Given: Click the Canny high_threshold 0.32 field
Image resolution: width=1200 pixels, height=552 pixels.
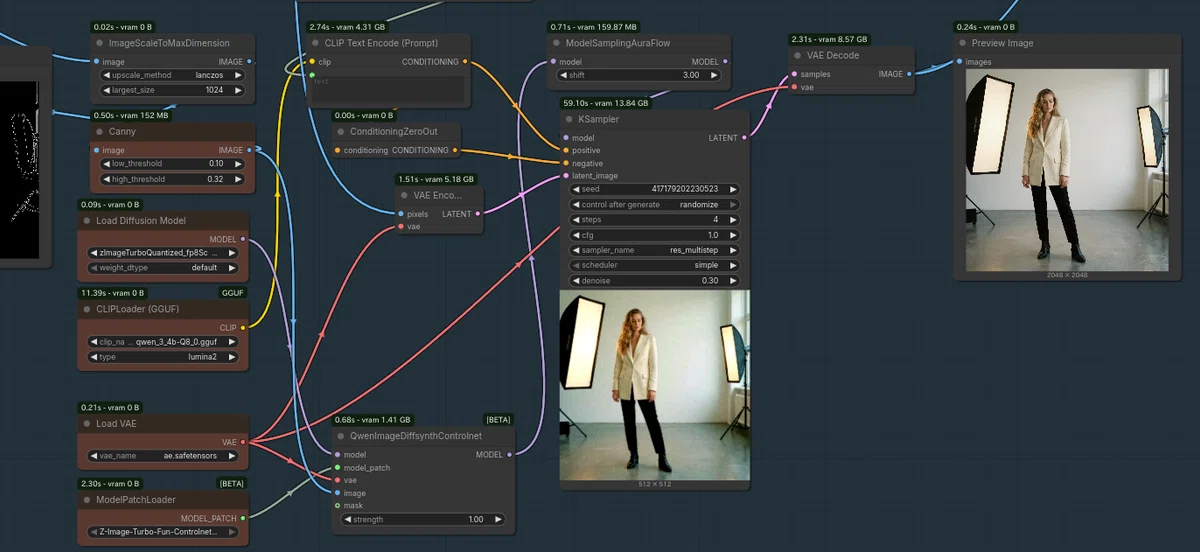Looking at the screenshot, I should coord(171,179).
